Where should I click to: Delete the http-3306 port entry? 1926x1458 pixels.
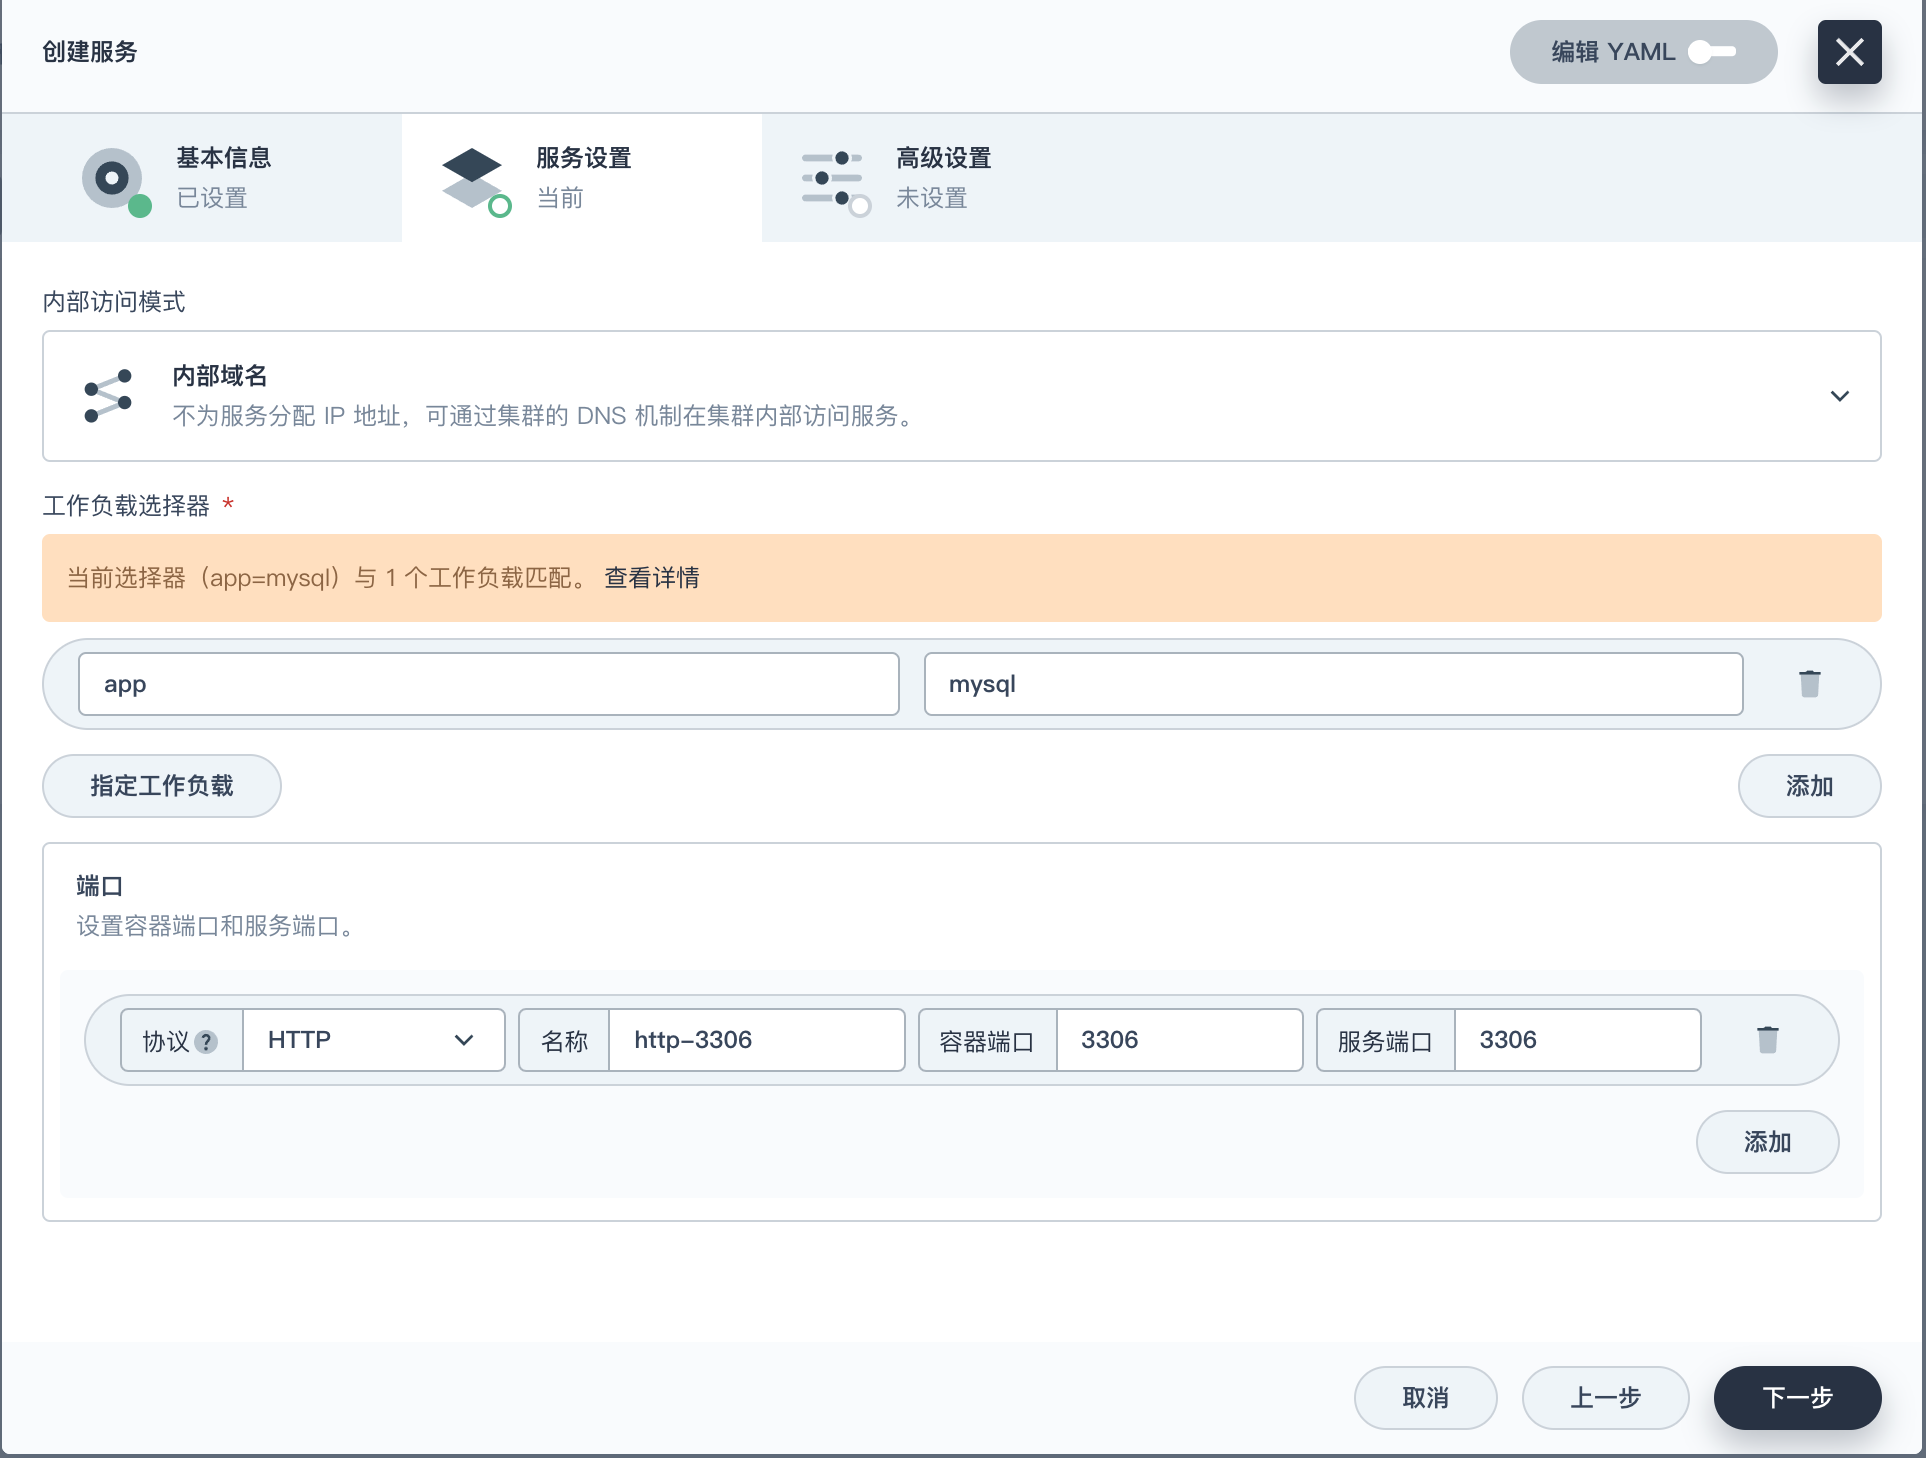tap(1767, 1040)
